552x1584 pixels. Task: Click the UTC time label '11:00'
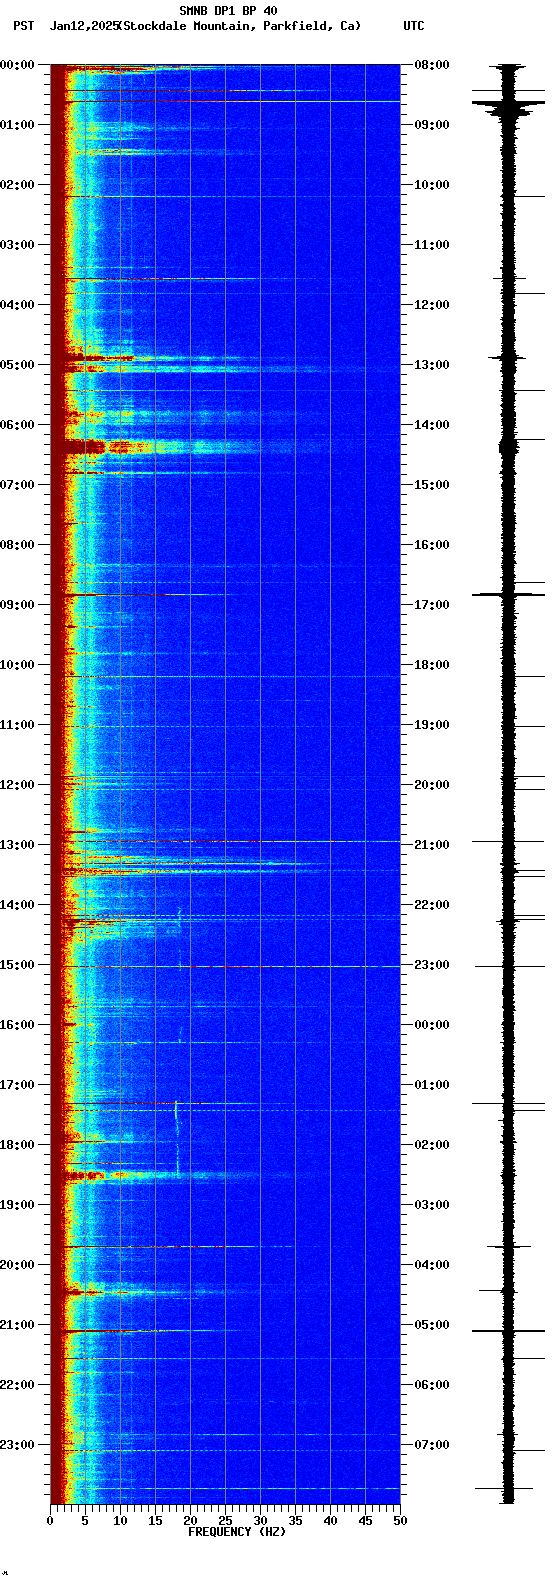[x=432, y=245]
